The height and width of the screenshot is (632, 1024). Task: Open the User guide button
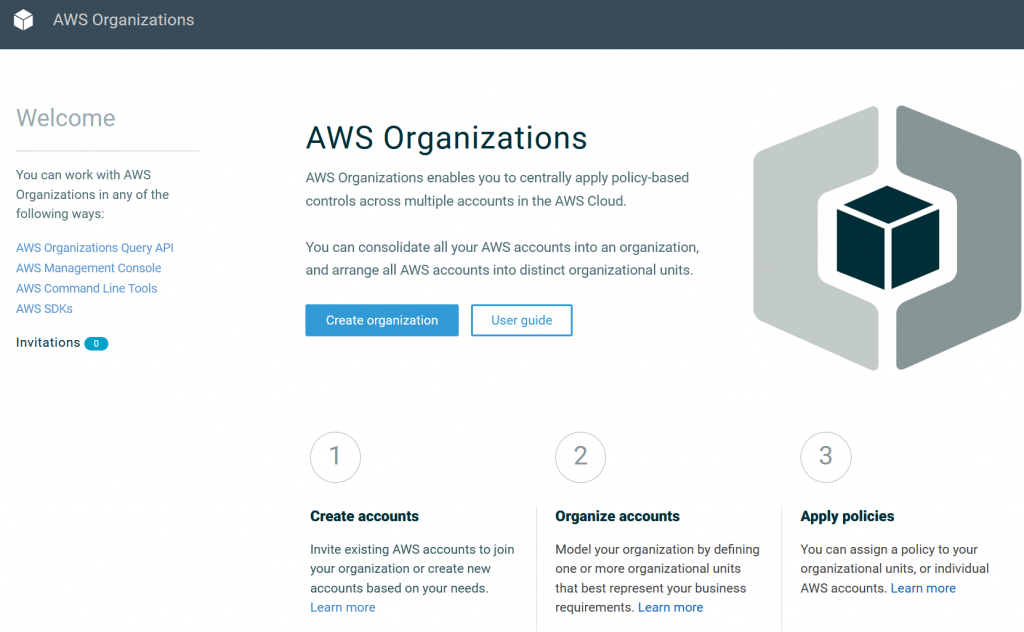point(522,320)
